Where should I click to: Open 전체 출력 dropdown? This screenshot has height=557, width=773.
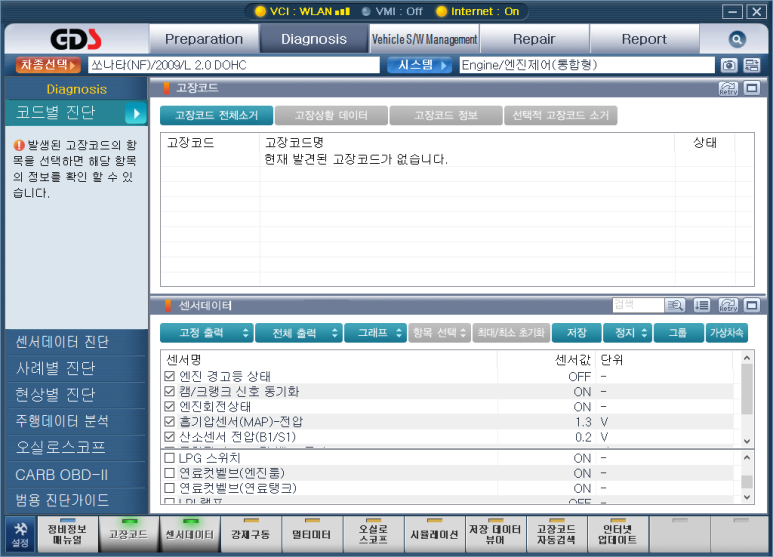(299, 333)
